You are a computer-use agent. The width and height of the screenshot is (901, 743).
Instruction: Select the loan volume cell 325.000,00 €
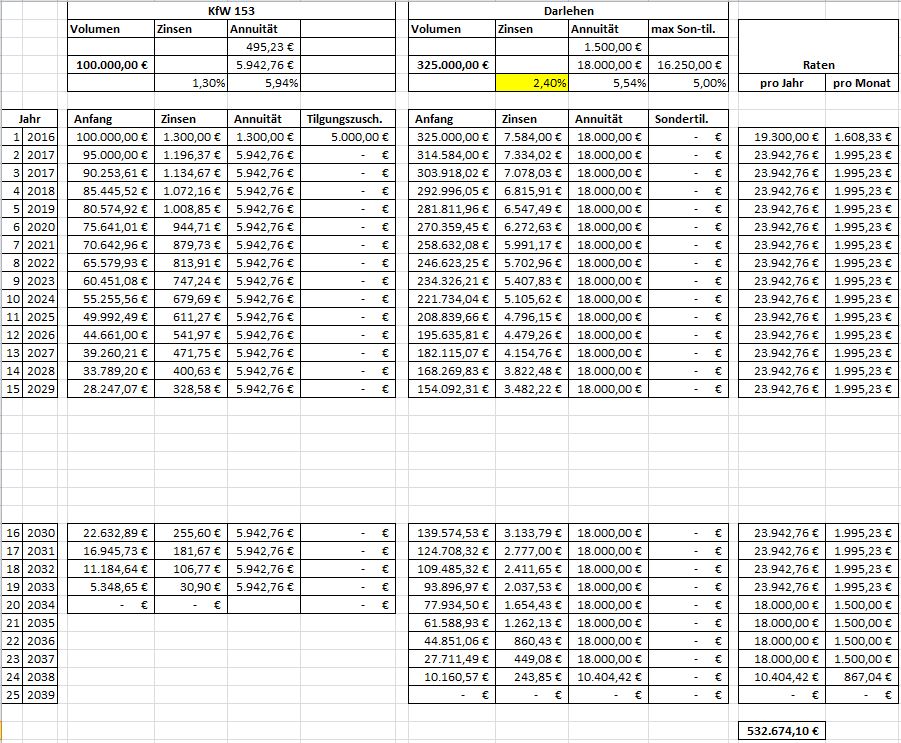(452, 65)
